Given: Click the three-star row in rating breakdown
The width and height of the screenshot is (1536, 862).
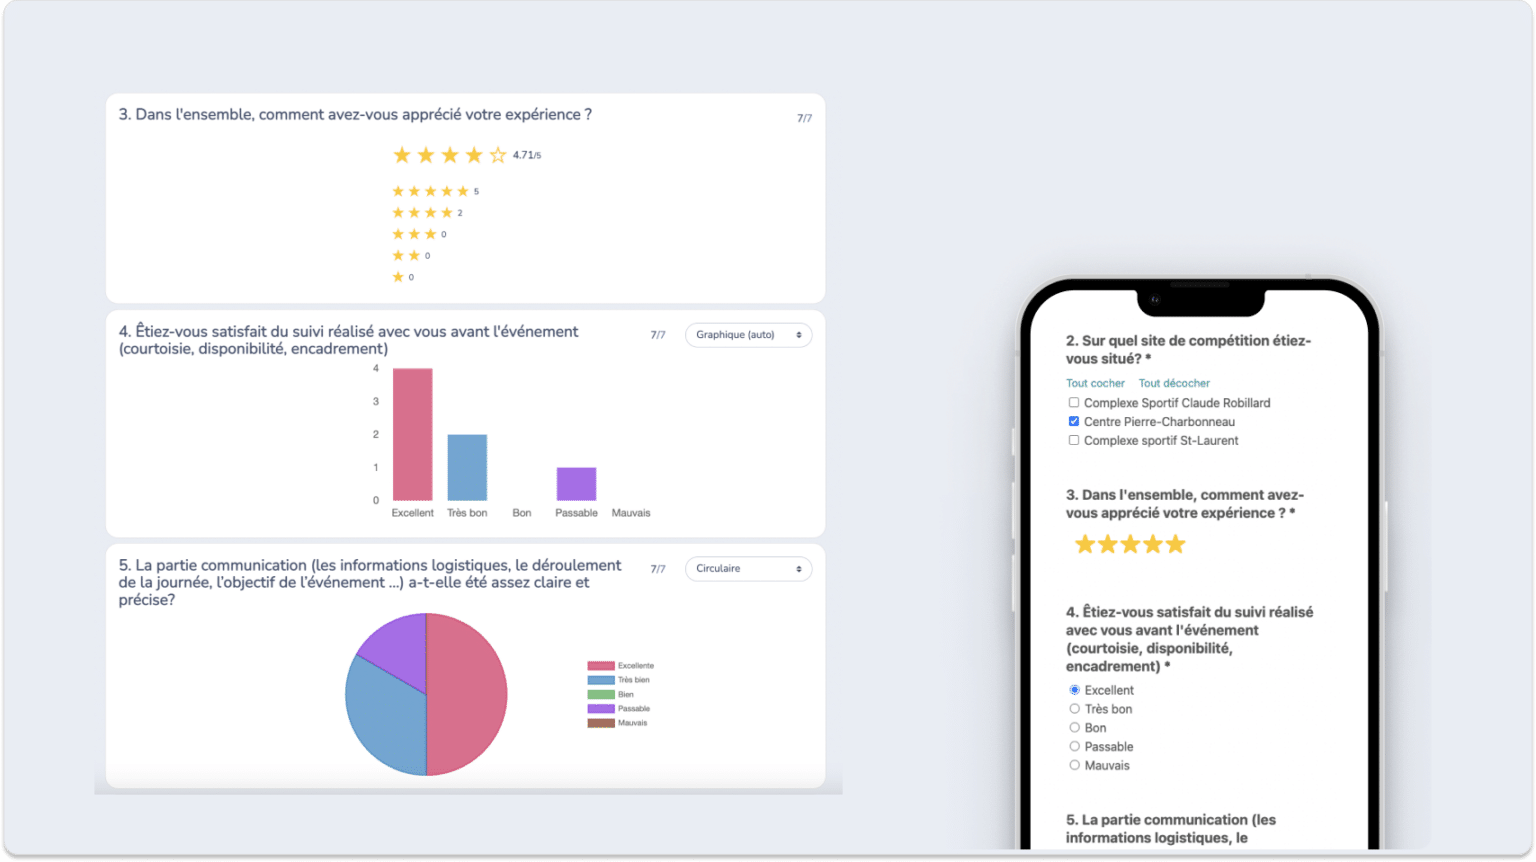Looking at the screenshot, I should click(419, 234).
